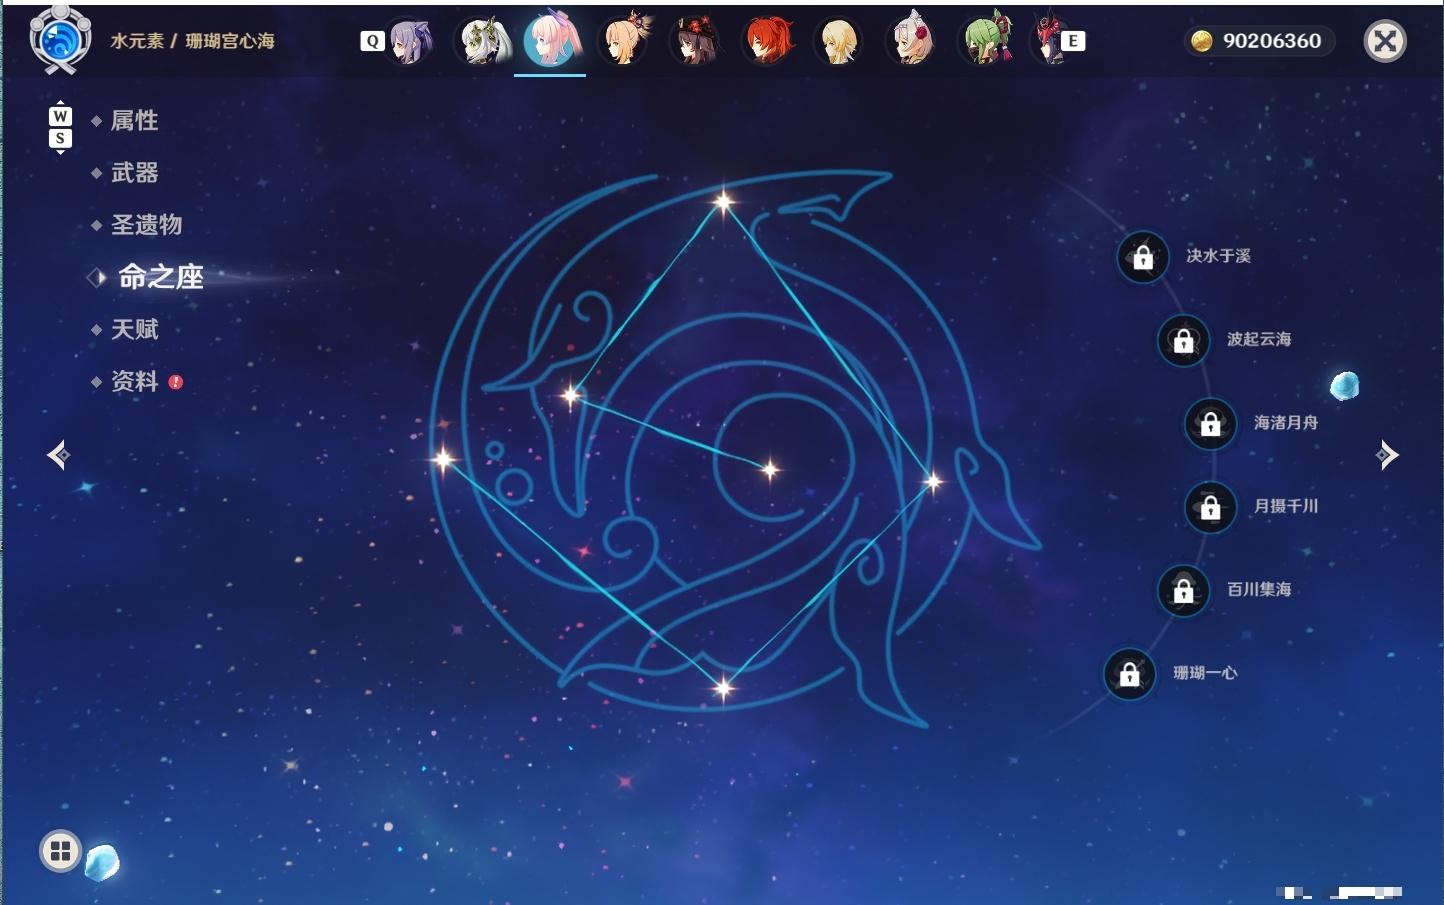Click the central star inside the spiral
This screenshot has height=905, width=1444.
click(770, 469)
